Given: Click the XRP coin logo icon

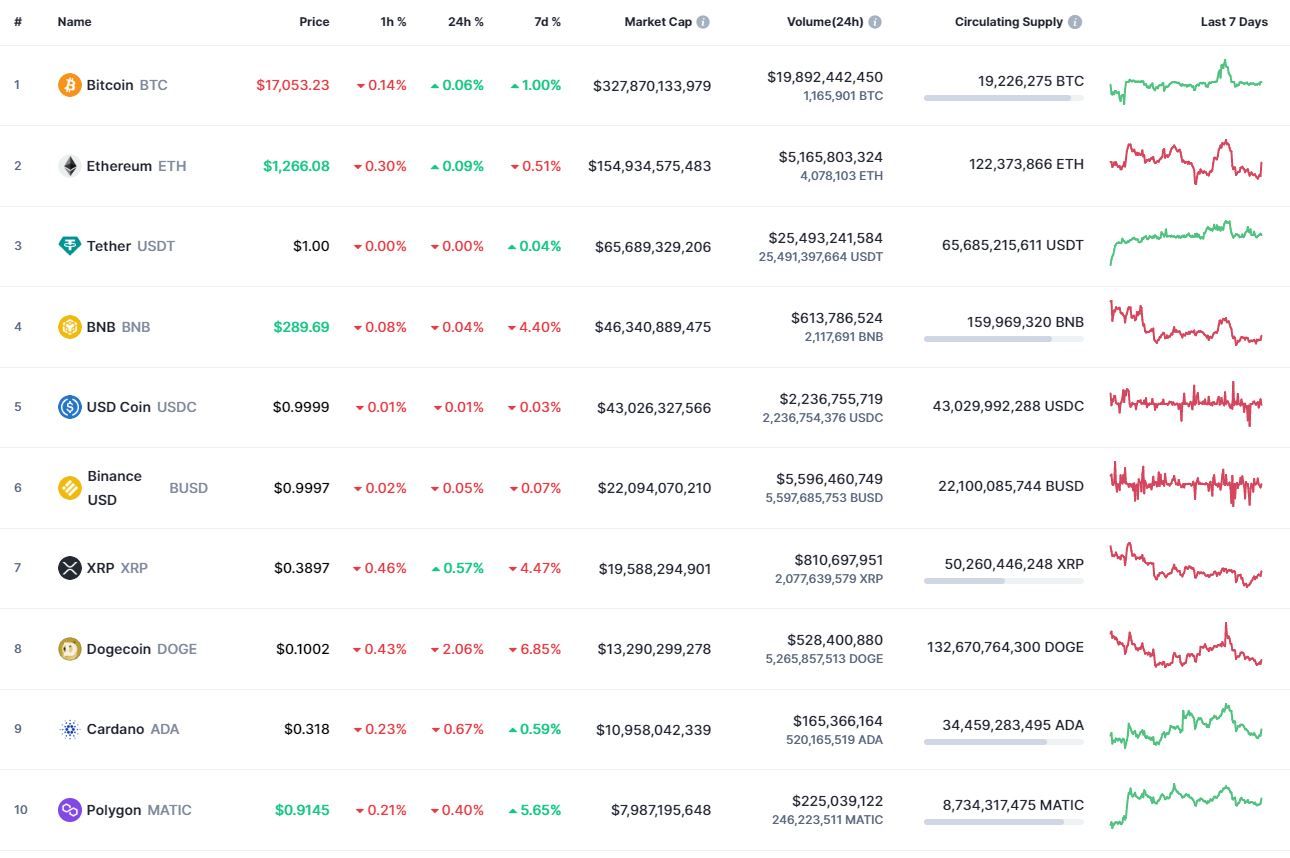Looking at the screenshot, I should (x=69, y=568).
